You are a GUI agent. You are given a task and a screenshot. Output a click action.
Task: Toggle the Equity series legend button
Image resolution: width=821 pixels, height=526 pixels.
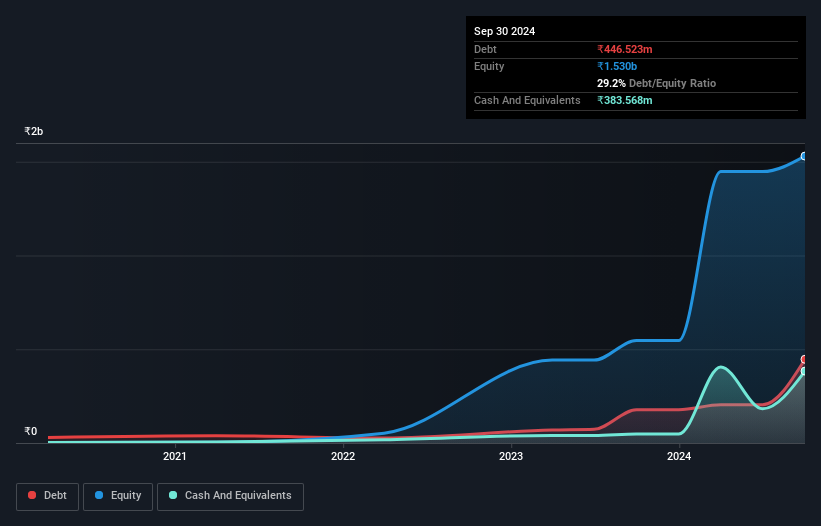coord(118,496)
